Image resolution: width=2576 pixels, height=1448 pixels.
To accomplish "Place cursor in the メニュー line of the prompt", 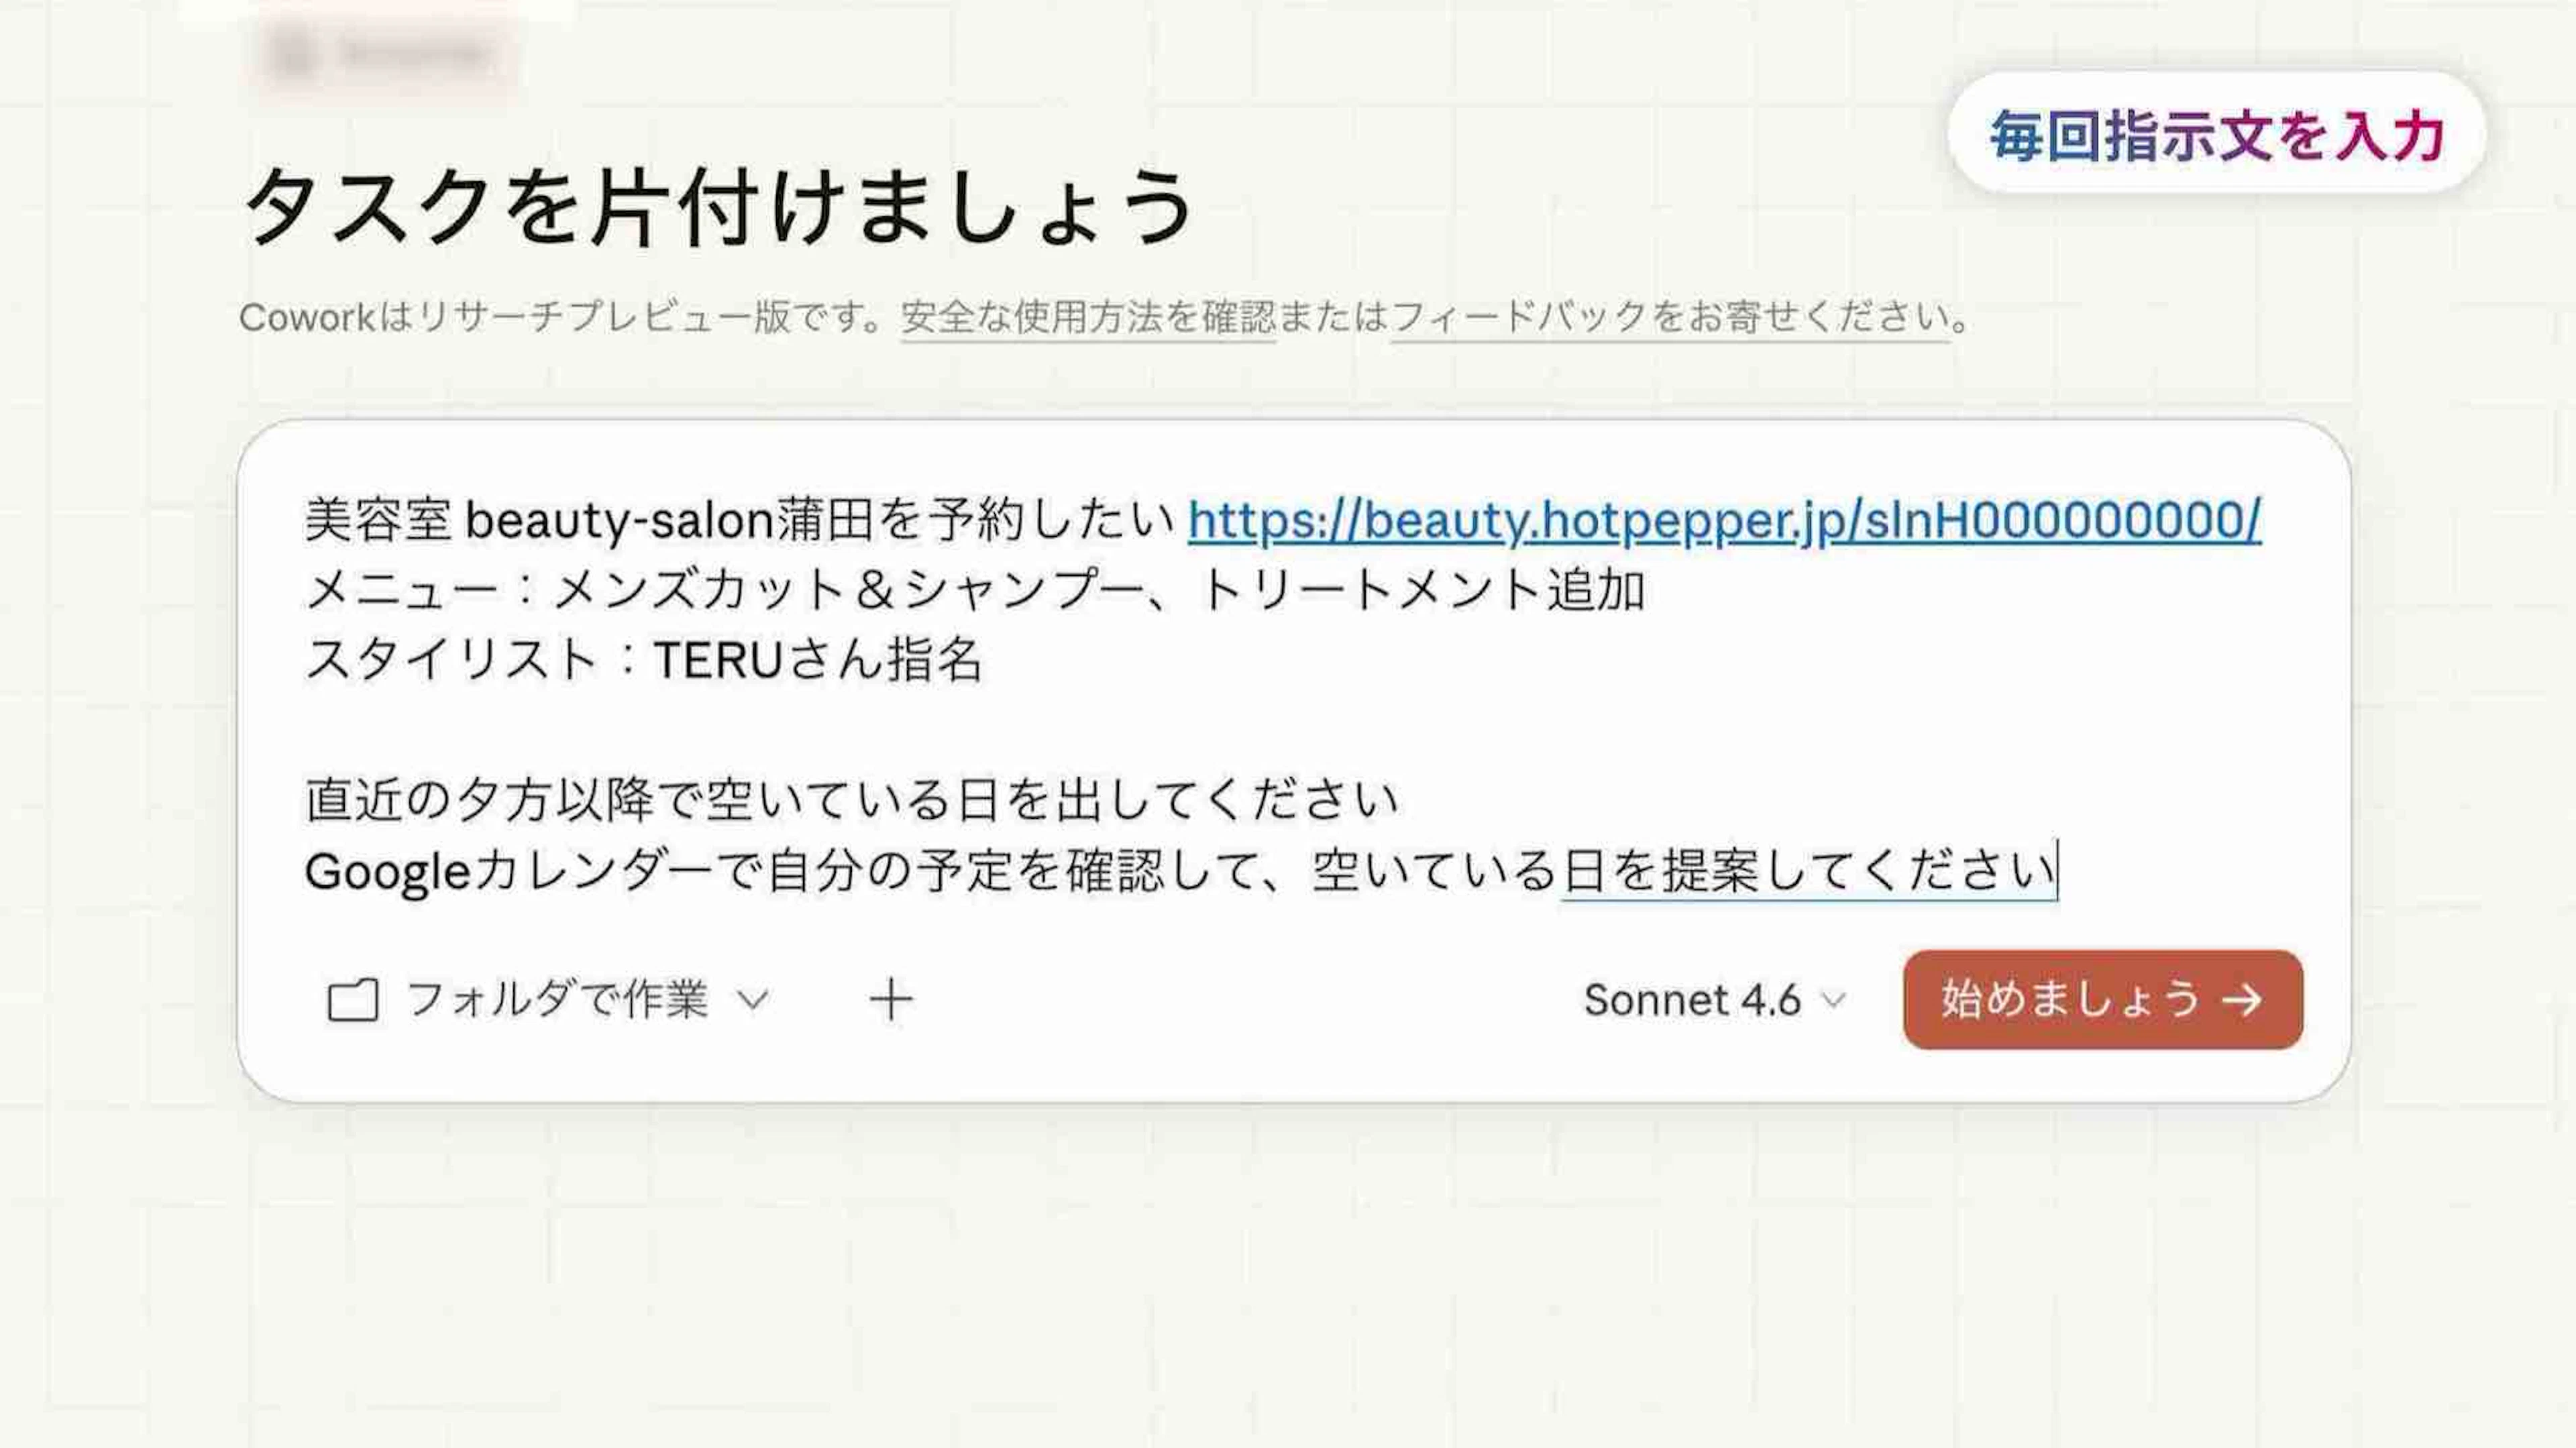I will (x=974, y=590).
